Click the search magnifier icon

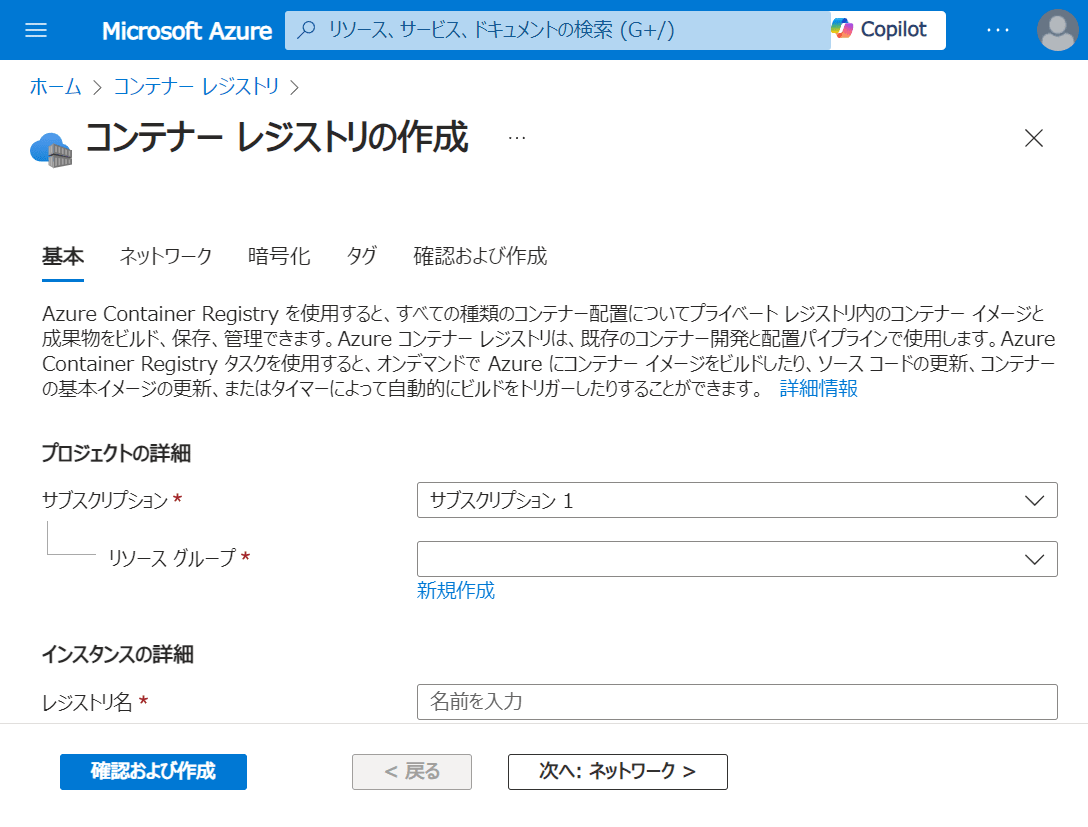pos(306,29)
